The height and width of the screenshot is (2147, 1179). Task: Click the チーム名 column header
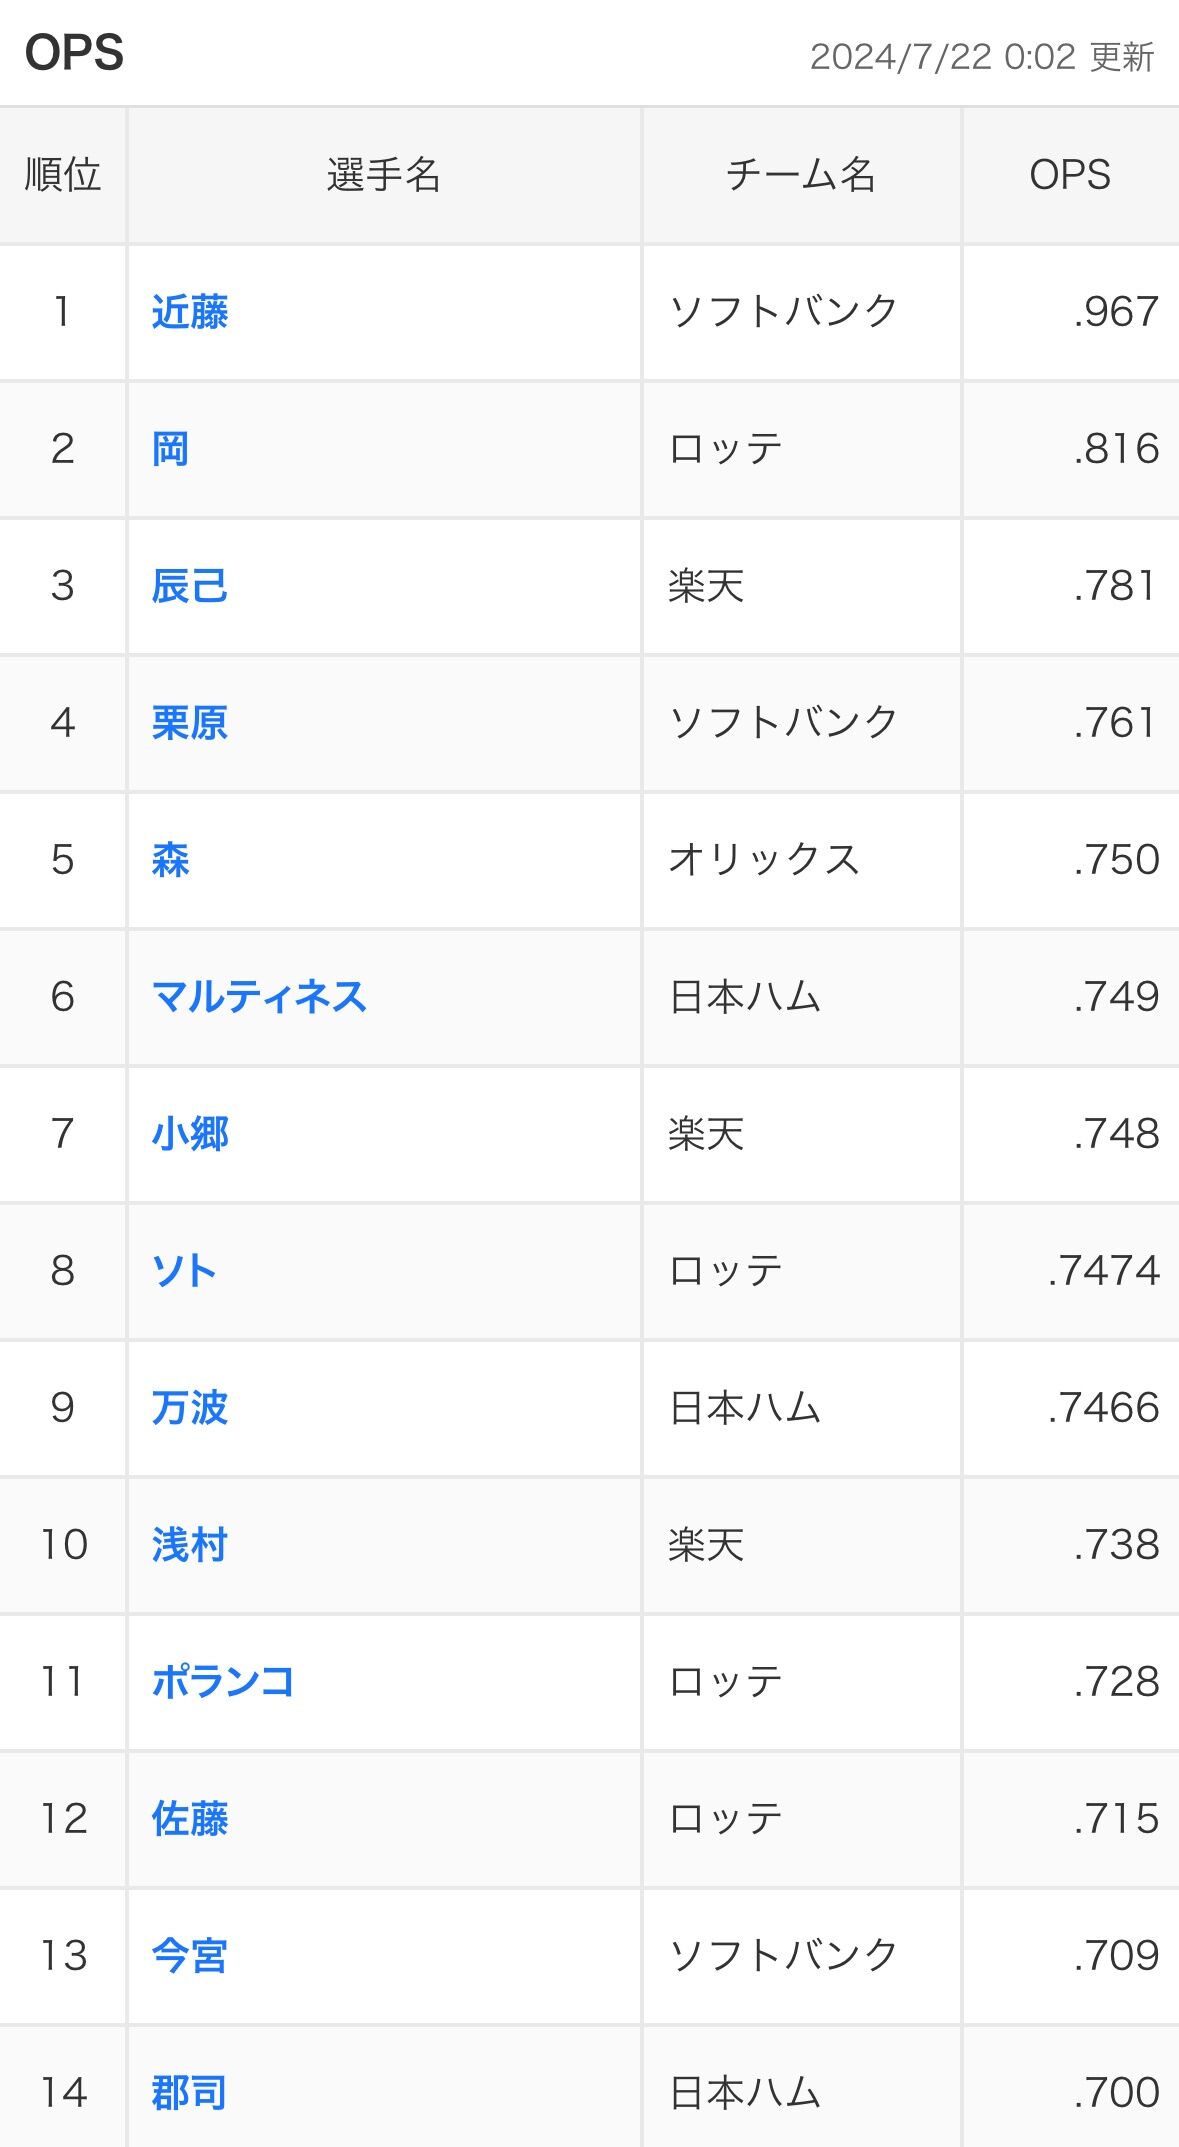pos(800,175)
